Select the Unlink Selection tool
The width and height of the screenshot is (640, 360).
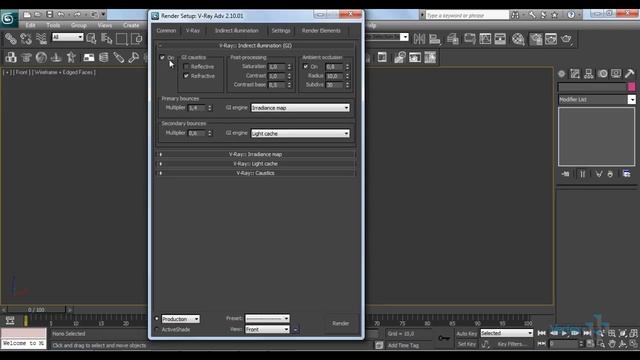pyautogui.click(x=26, y=39)
